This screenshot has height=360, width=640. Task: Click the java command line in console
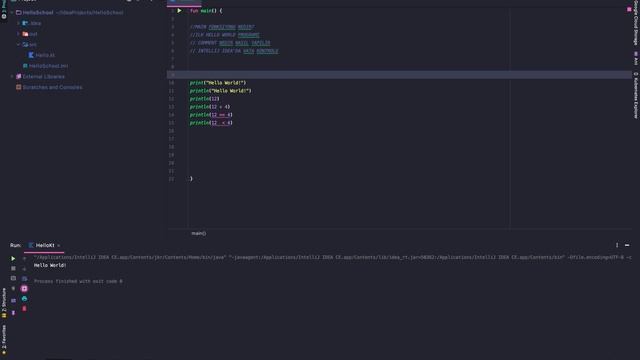pyautogui.click(x=332, y=258)
